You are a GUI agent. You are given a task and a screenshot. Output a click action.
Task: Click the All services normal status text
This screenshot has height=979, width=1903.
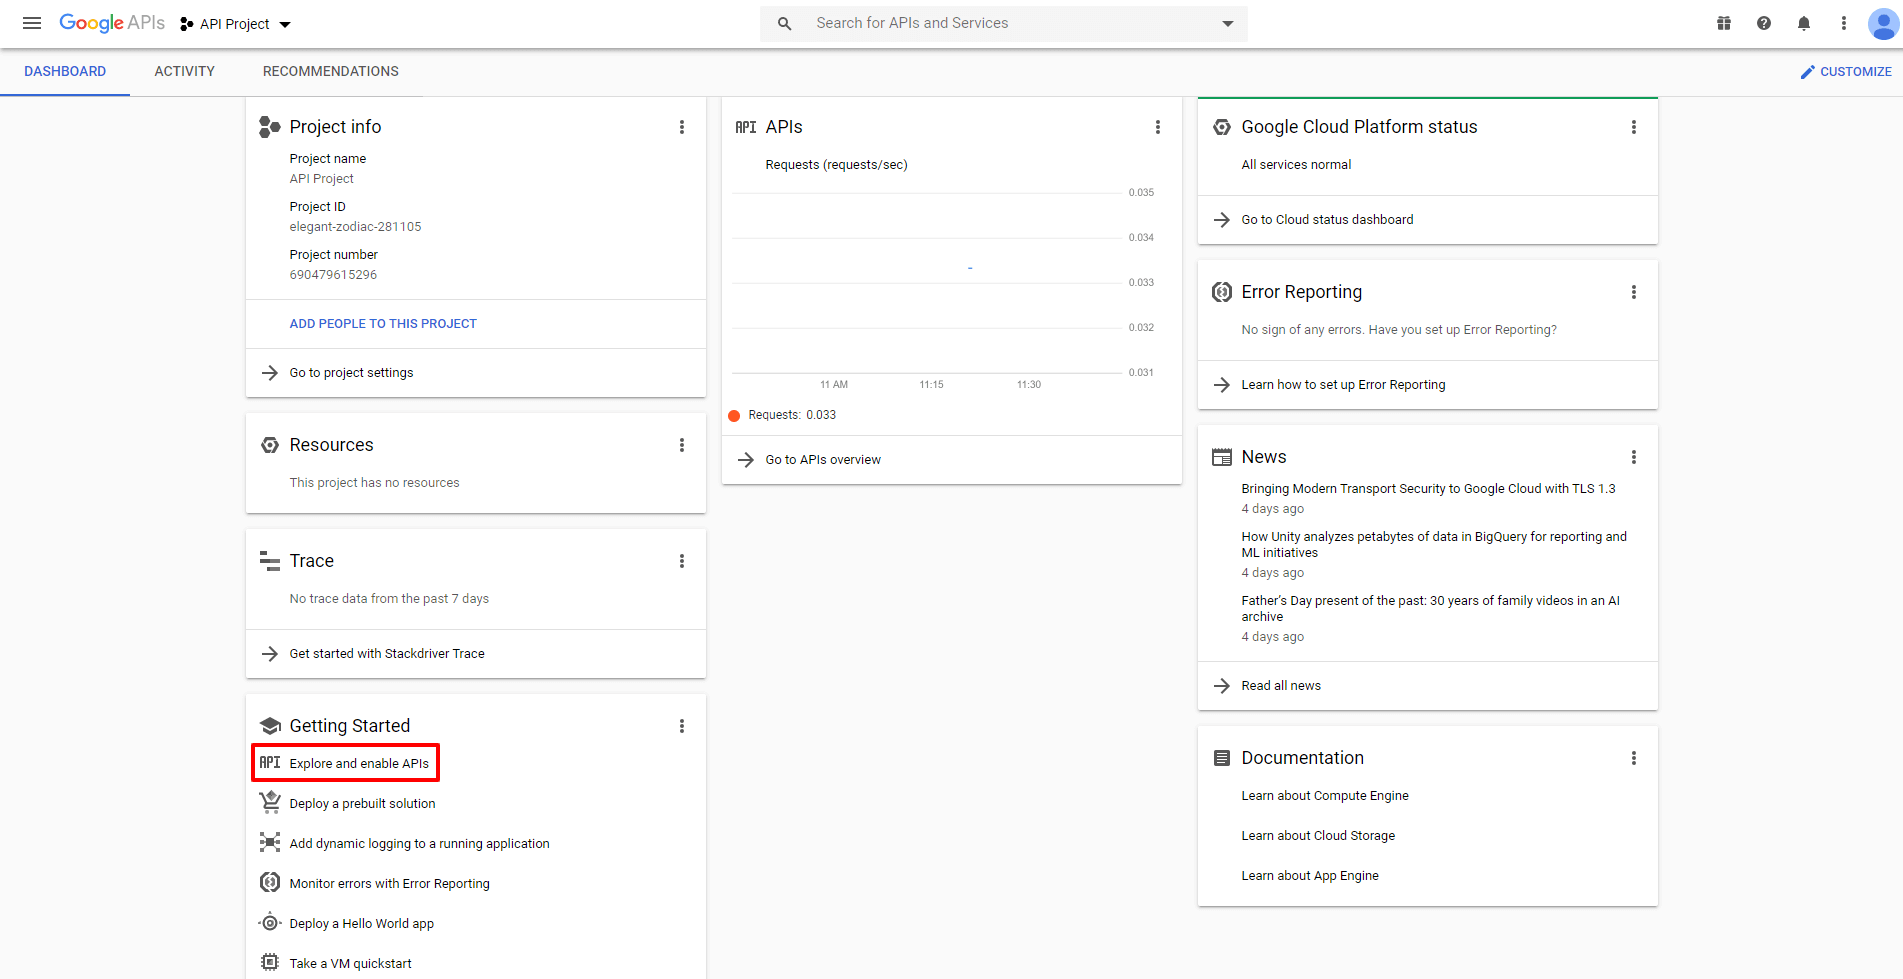click(1296, 165)
